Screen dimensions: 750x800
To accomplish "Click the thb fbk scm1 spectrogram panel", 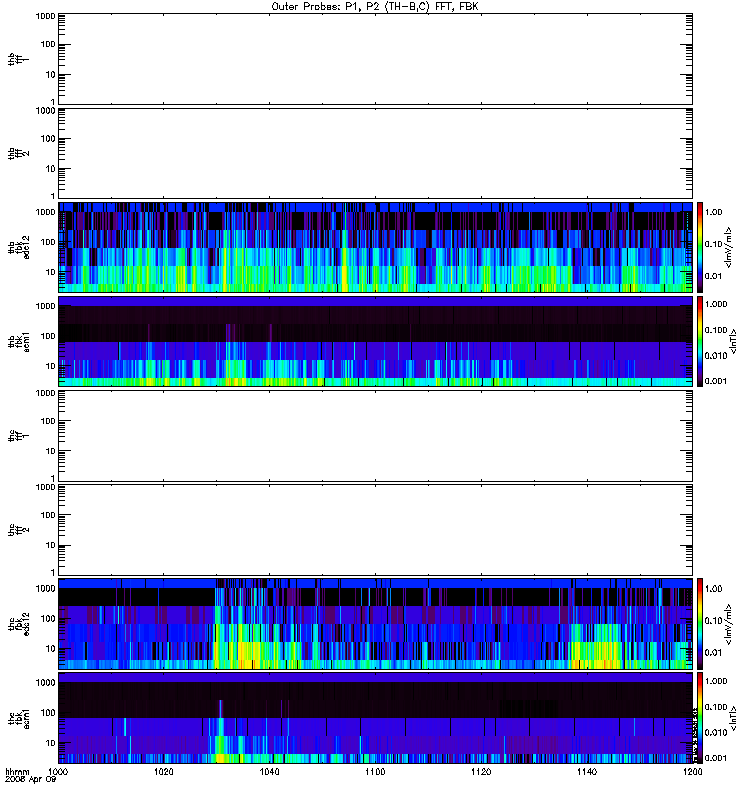I will click(376, 341).
